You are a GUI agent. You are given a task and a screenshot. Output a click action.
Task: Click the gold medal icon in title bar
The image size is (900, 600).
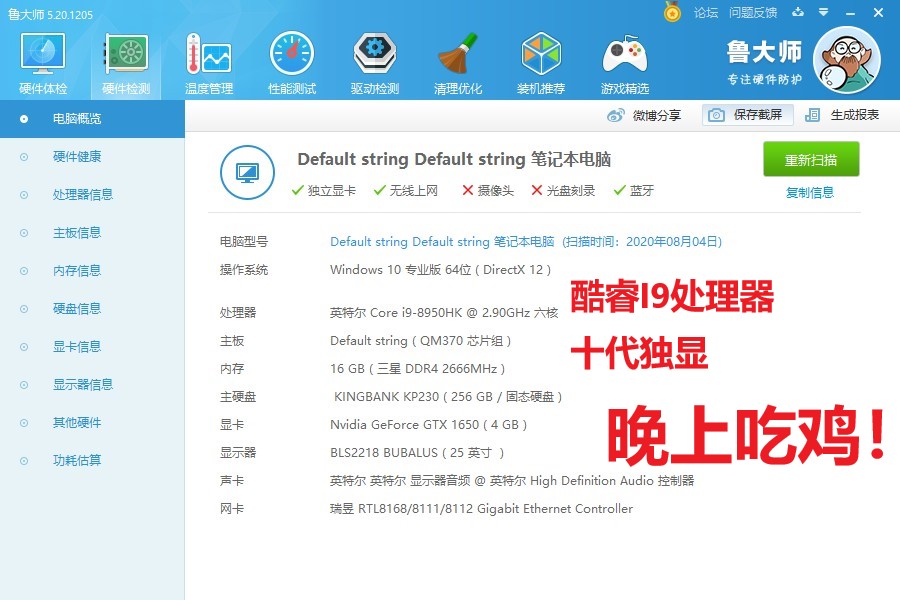[x=672, y=11]
